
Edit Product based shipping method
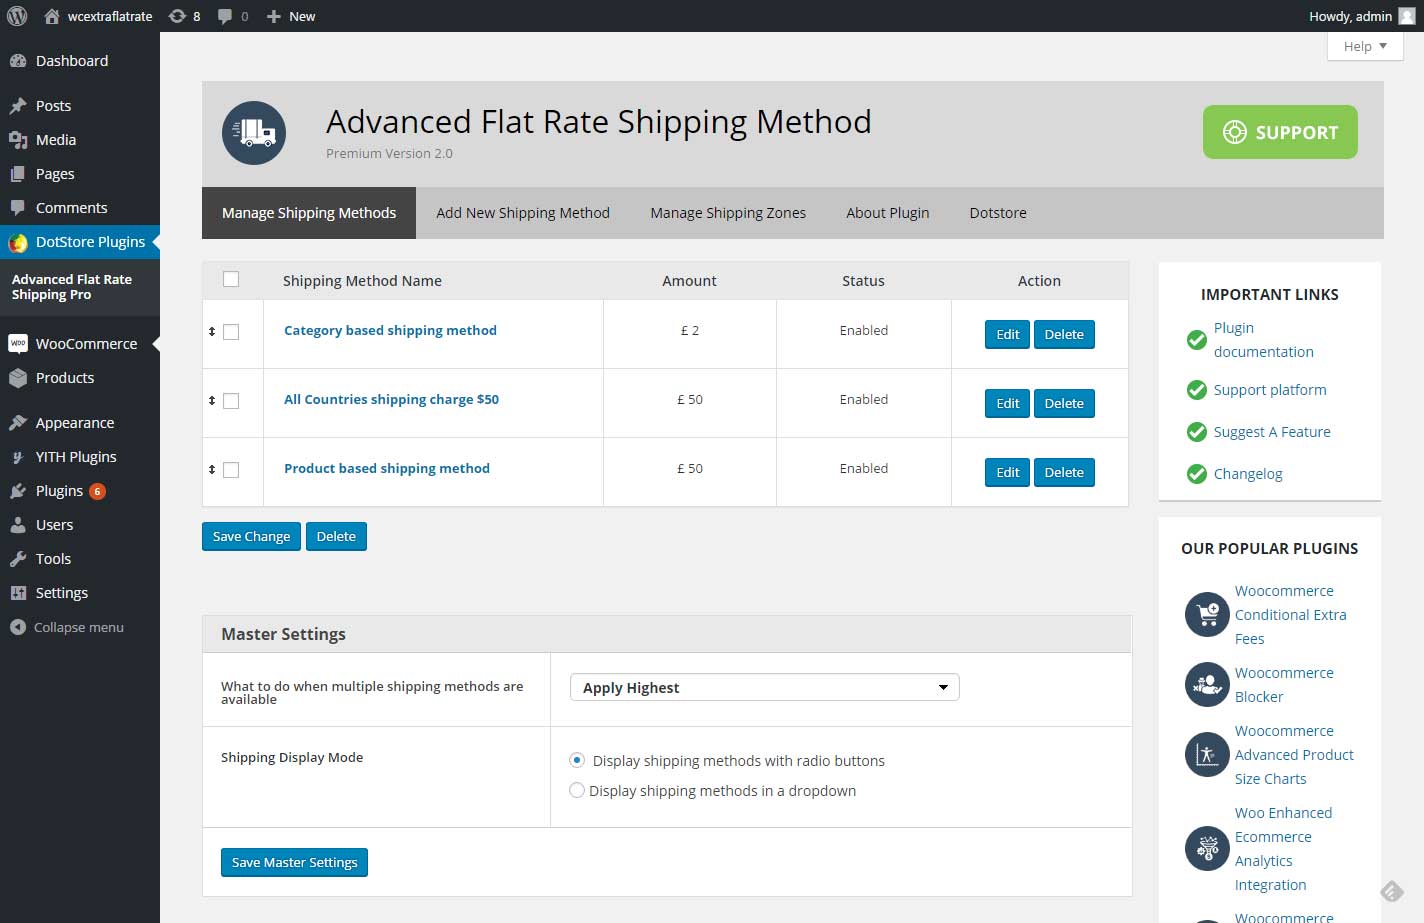pos(1007,472)
